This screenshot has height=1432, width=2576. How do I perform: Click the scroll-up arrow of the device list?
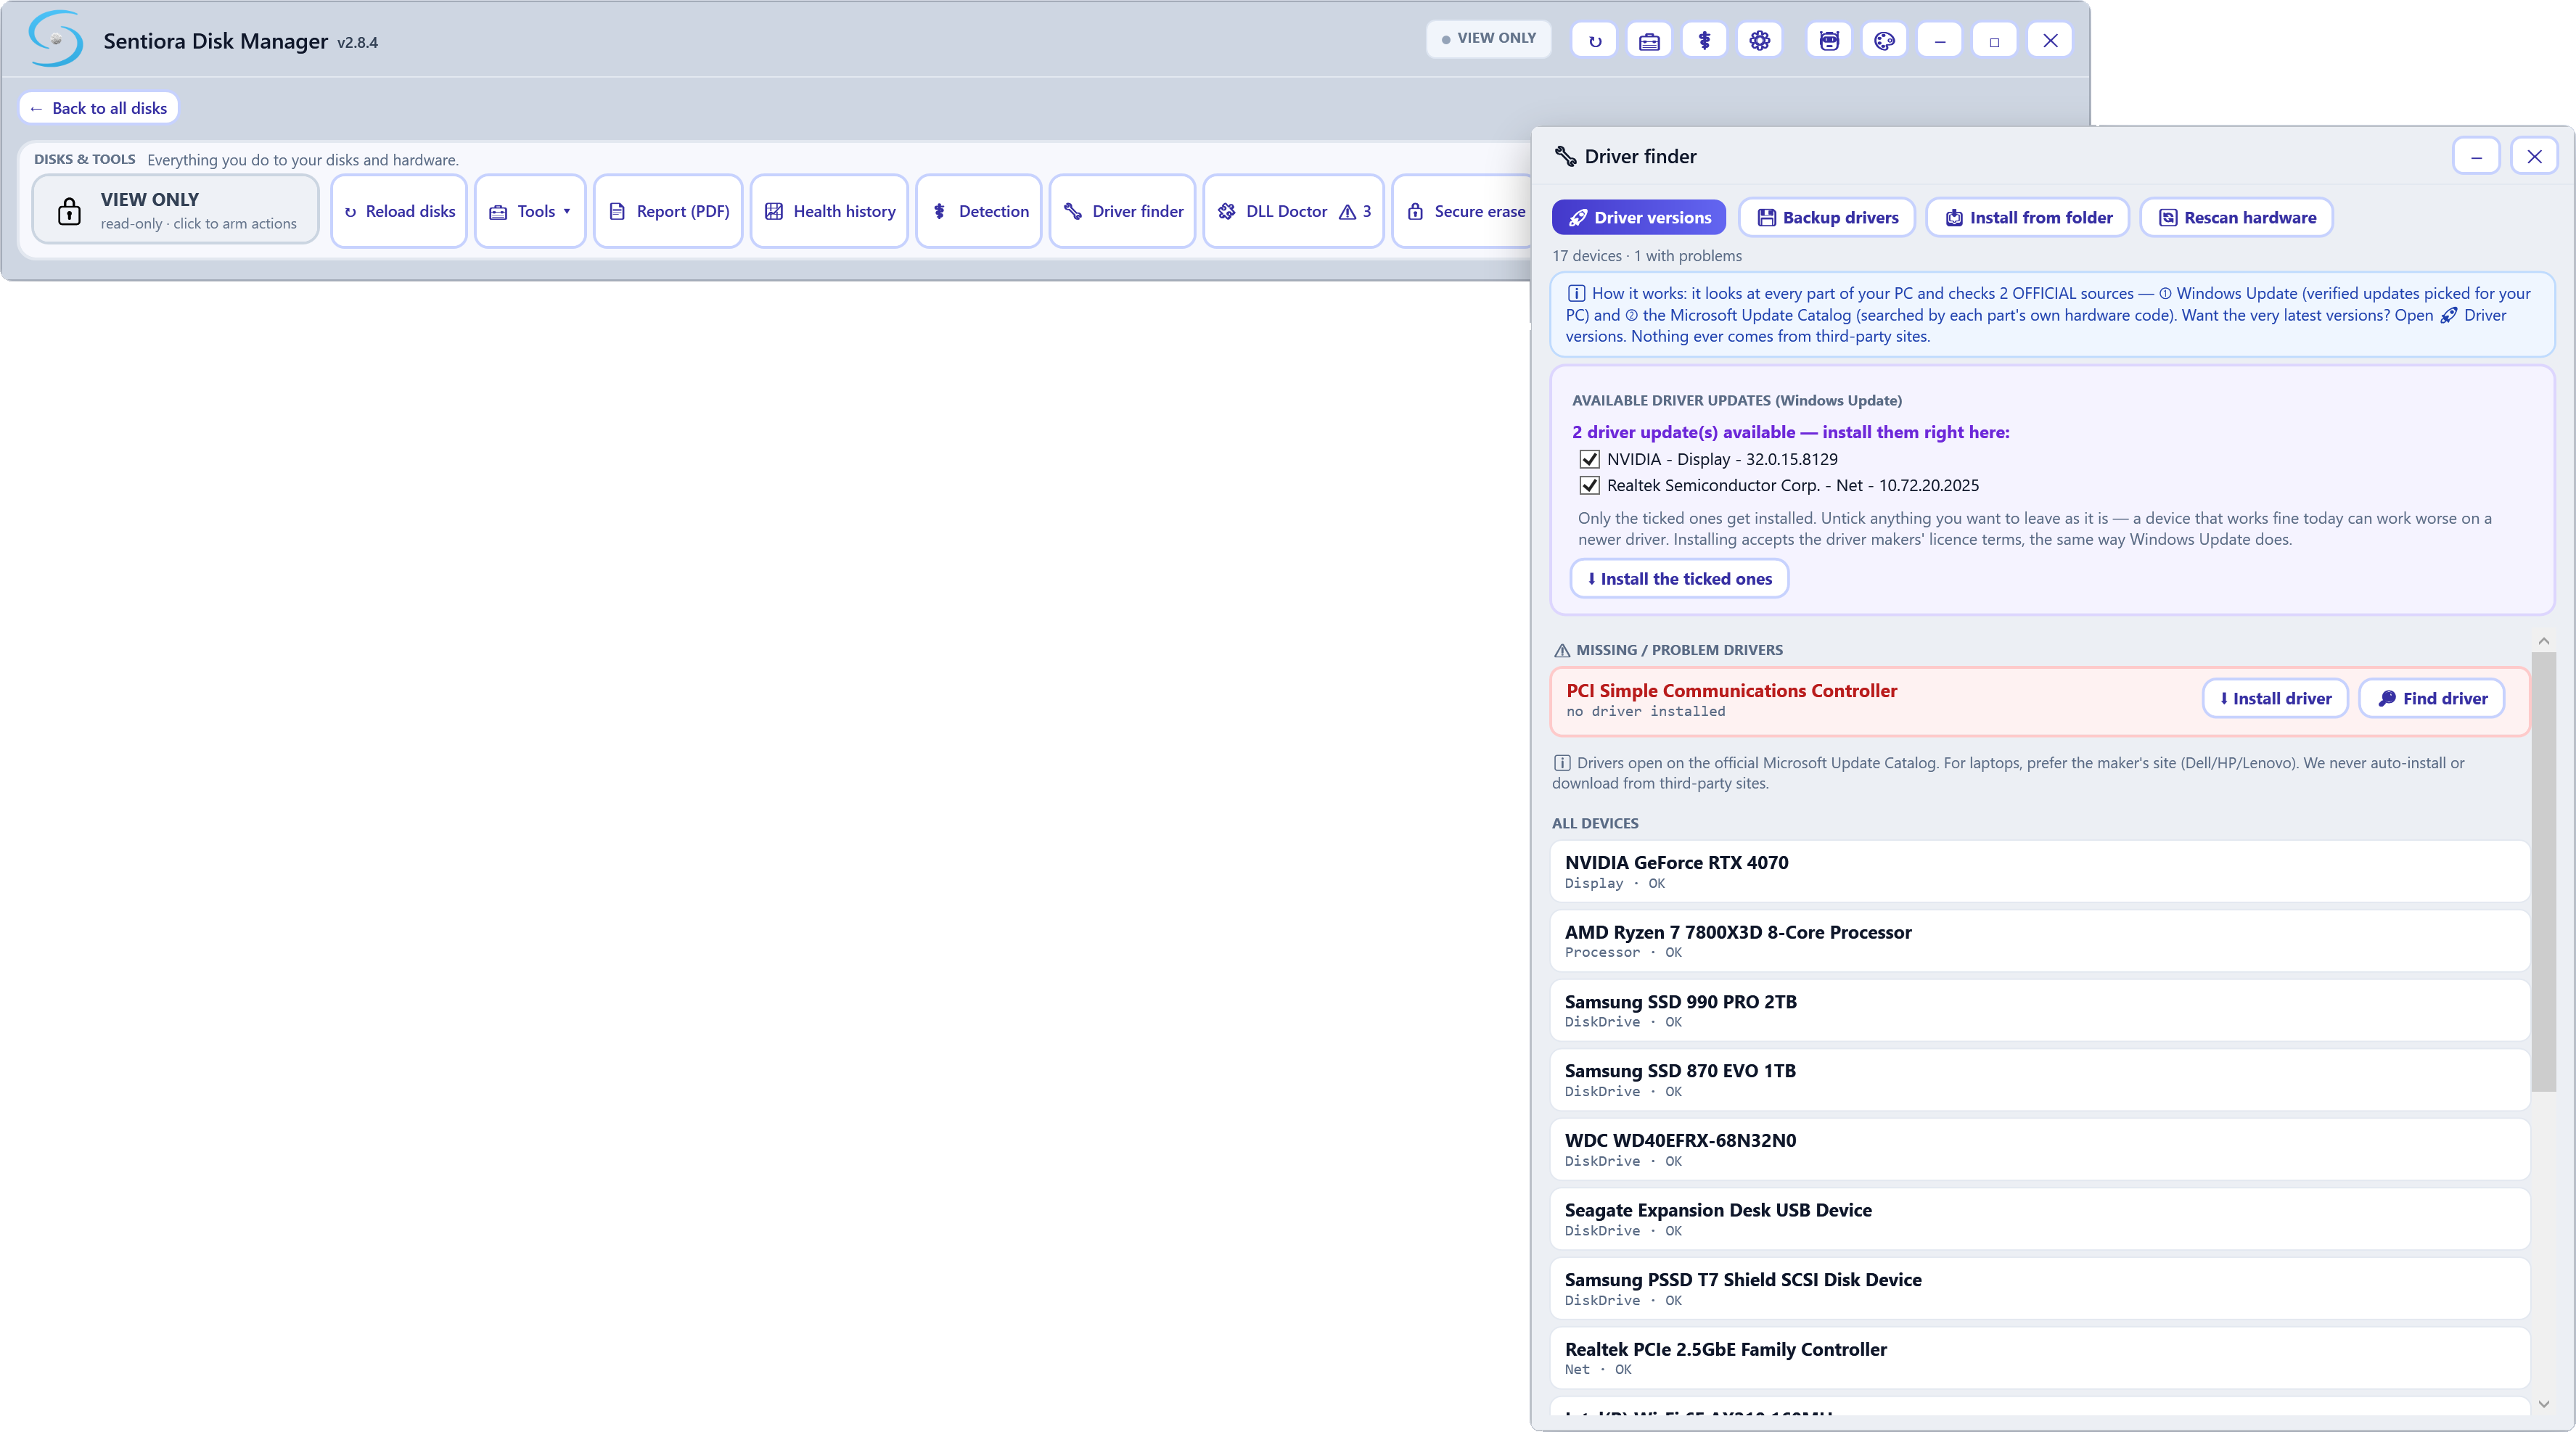pyautogui.click(x=2543, y=641)
